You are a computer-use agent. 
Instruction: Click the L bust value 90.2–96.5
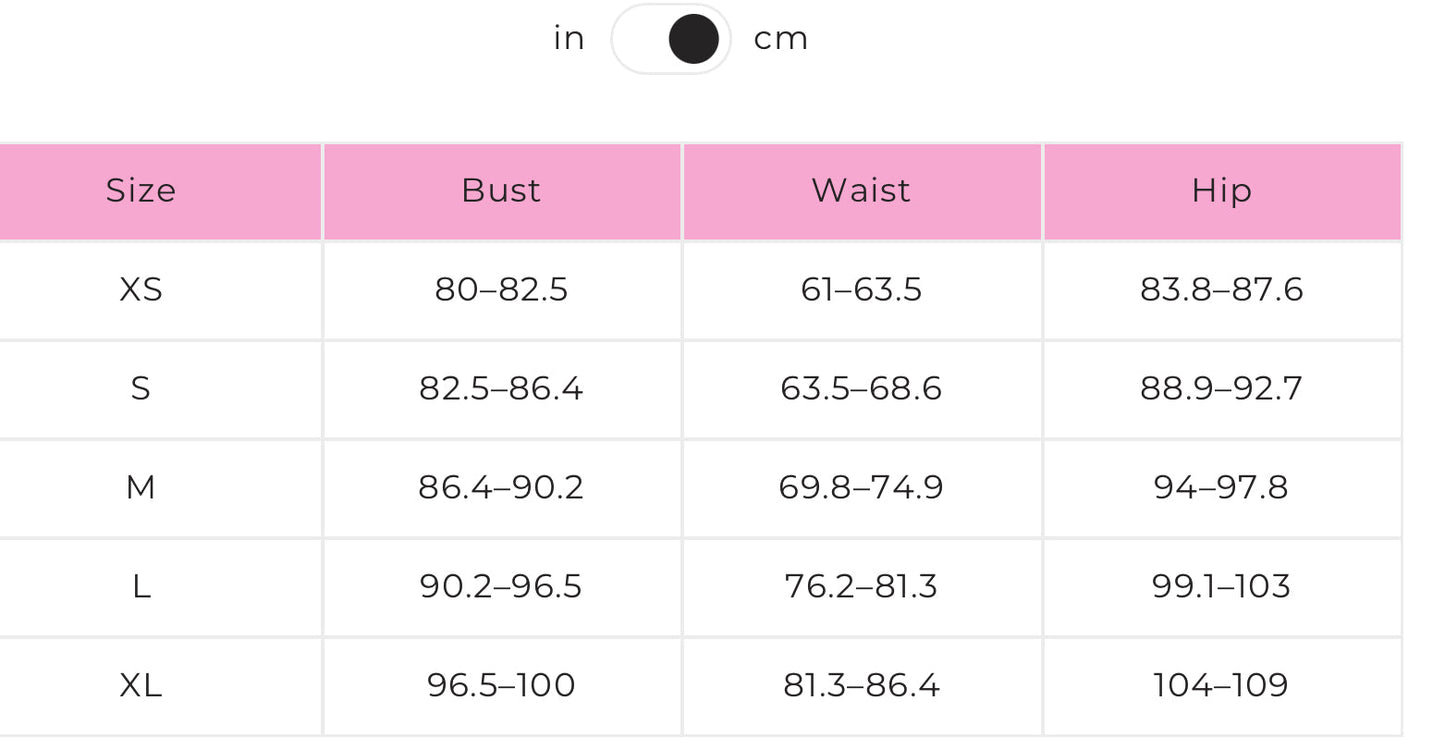[501, 586]
